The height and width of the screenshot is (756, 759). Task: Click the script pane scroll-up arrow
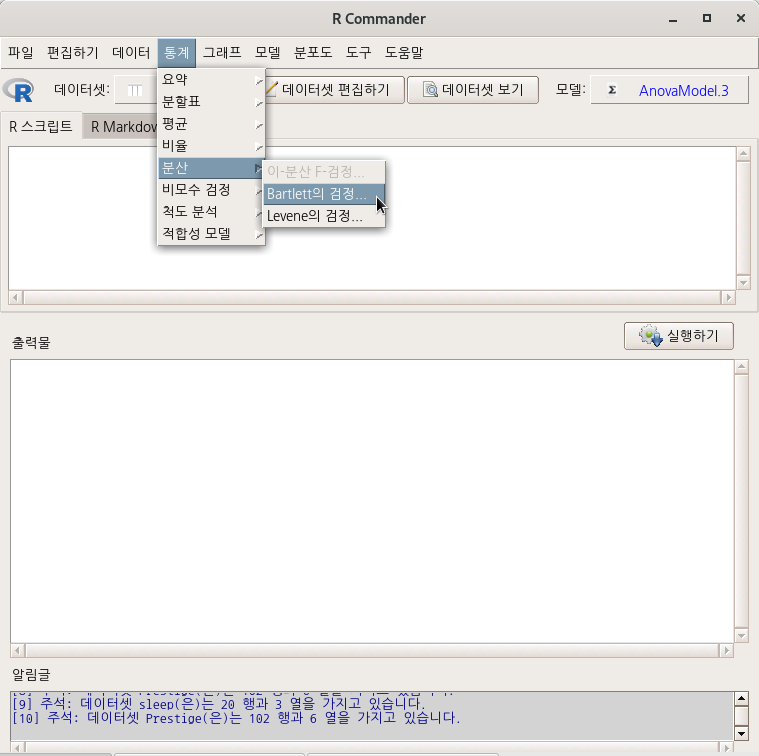(x=743, y=154)
